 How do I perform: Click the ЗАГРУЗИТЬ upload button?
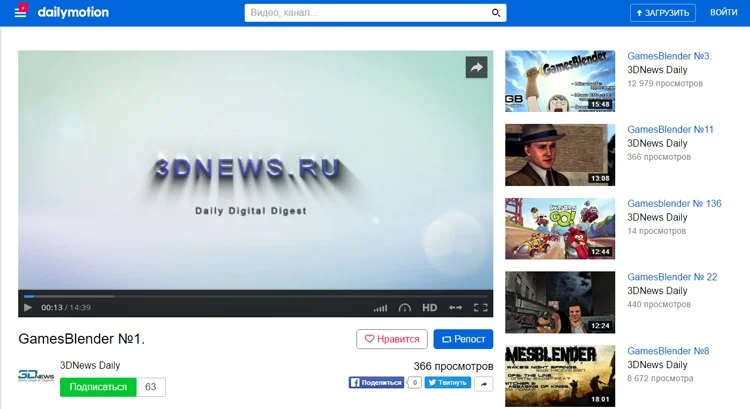click(x=662, y=13)
